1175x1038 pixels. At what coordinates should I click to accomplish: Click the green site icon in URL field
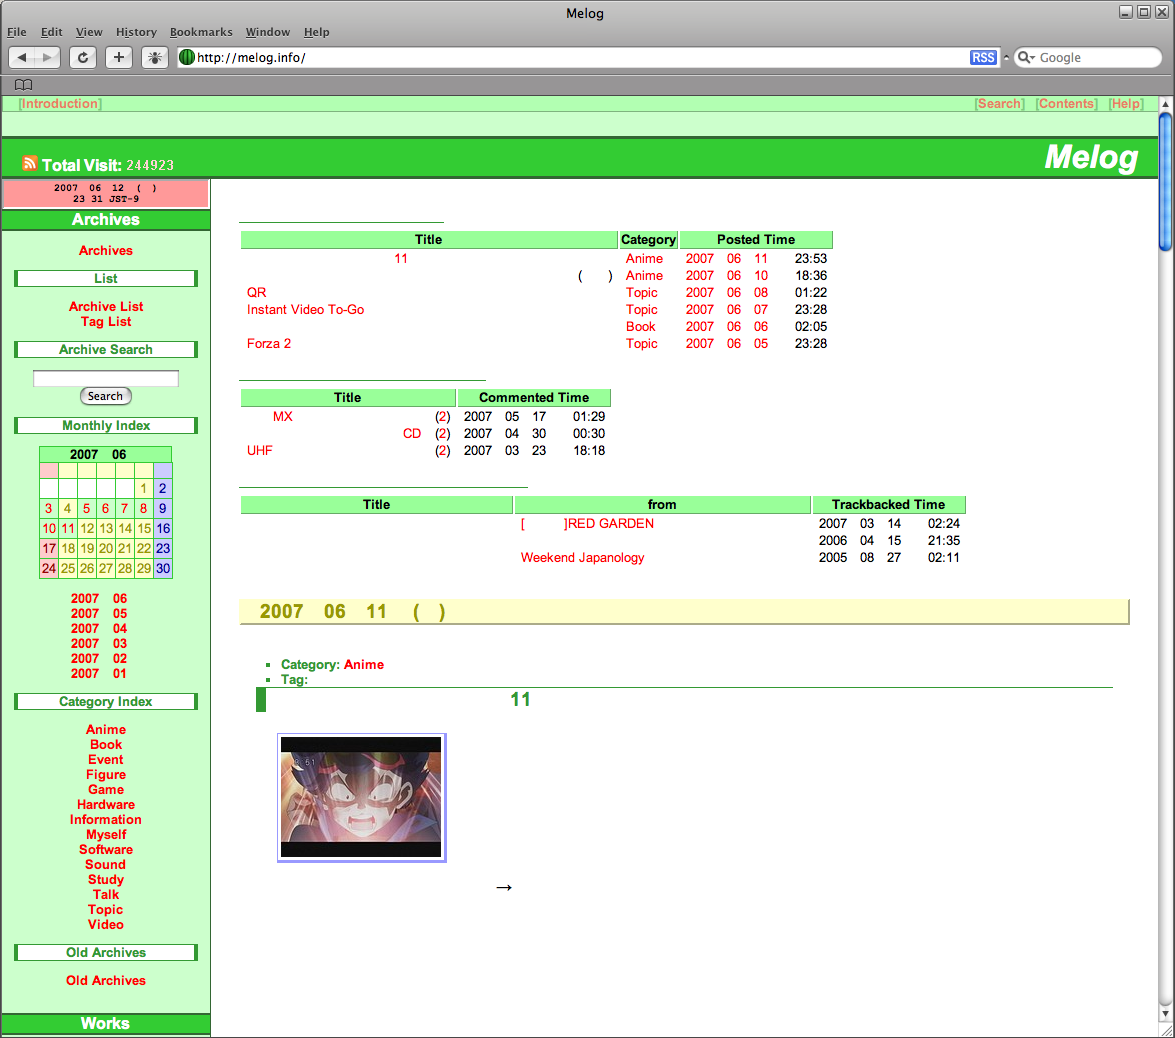[187, 57]
